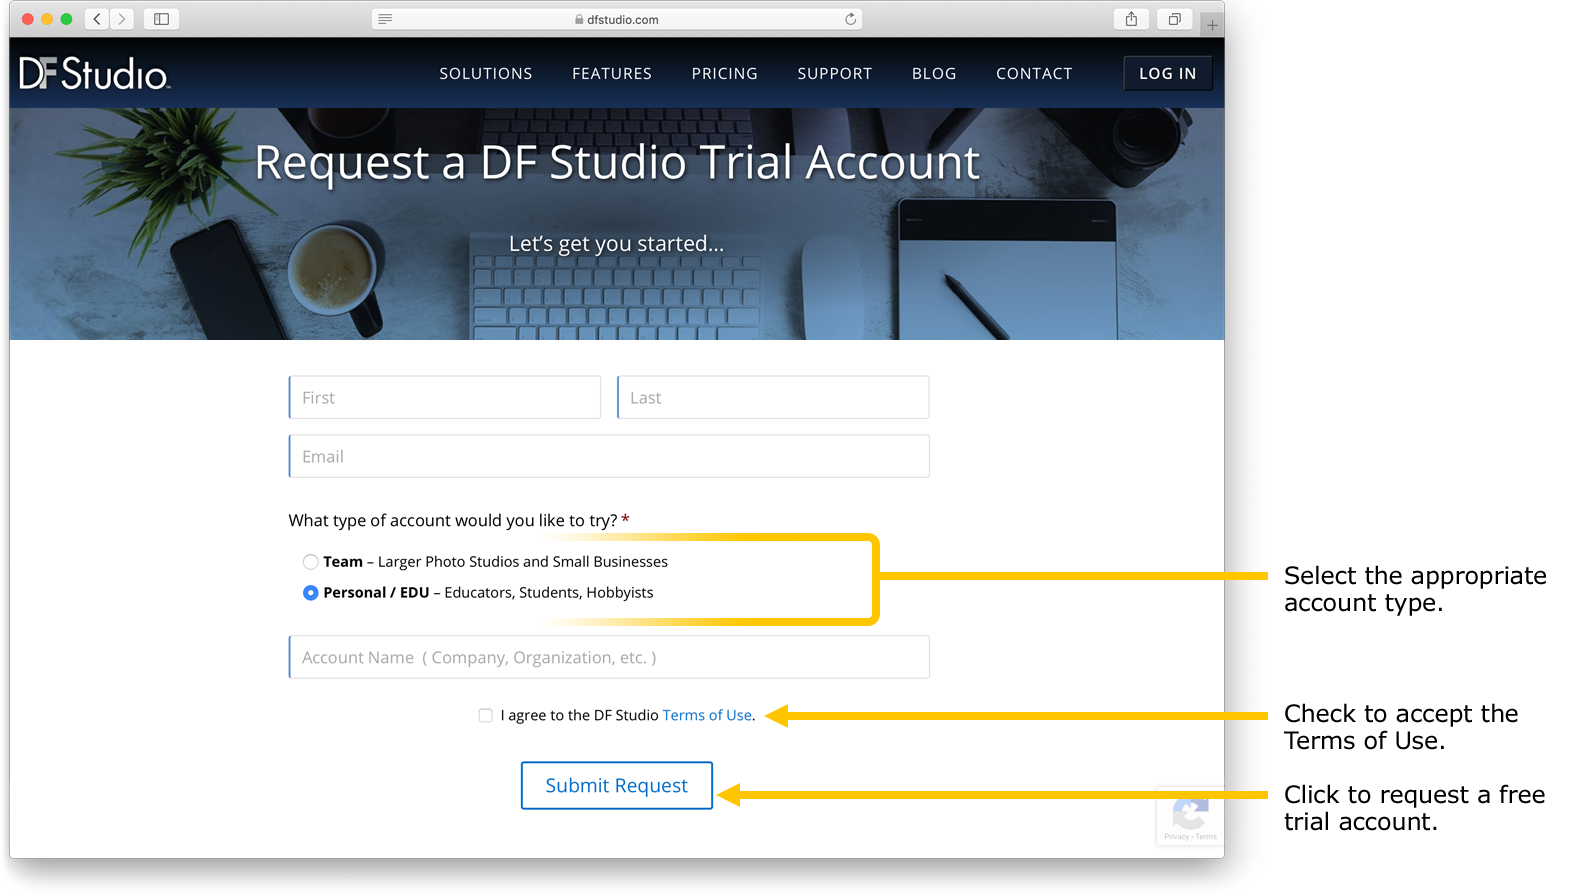Select the Personal / EDU radio button

[x=311, y=593]
